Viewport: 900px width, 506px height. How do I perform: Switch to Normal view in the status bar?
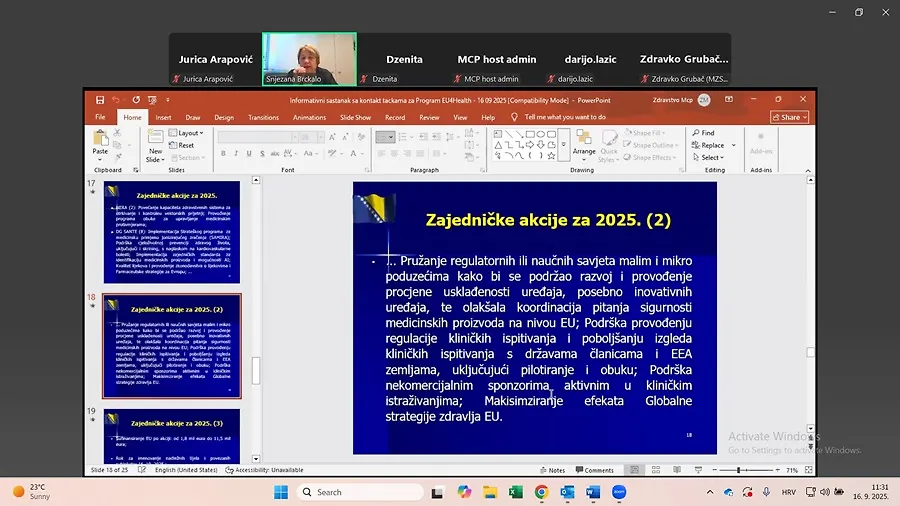pos(634,470)
